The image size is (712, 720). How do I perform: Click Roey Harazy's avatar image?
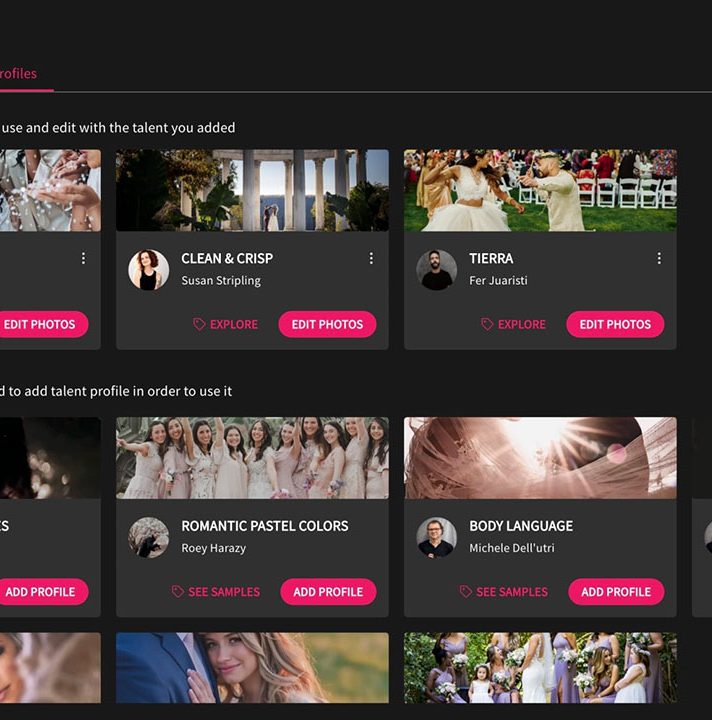pyautogui.click(x=148, y=537)
